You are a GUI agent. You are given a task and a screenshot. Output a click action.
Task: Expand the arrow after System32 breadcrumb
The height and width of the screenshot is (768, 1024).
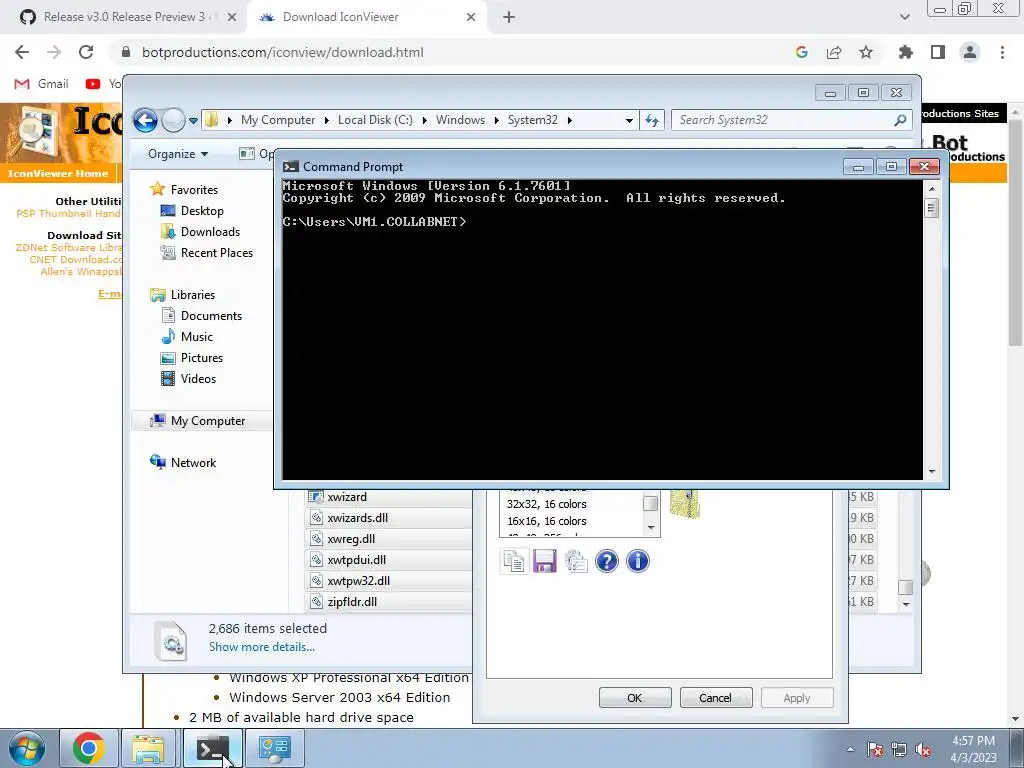570,120
